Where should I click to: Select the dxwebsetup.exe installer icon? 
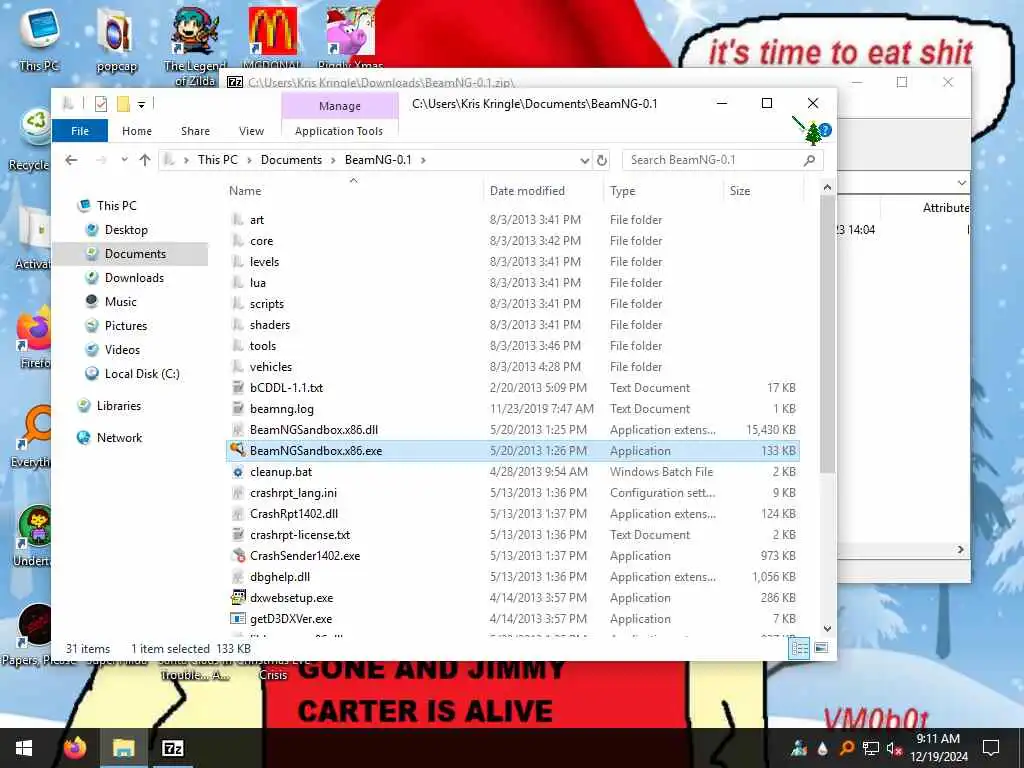click(x=238, y=598)
